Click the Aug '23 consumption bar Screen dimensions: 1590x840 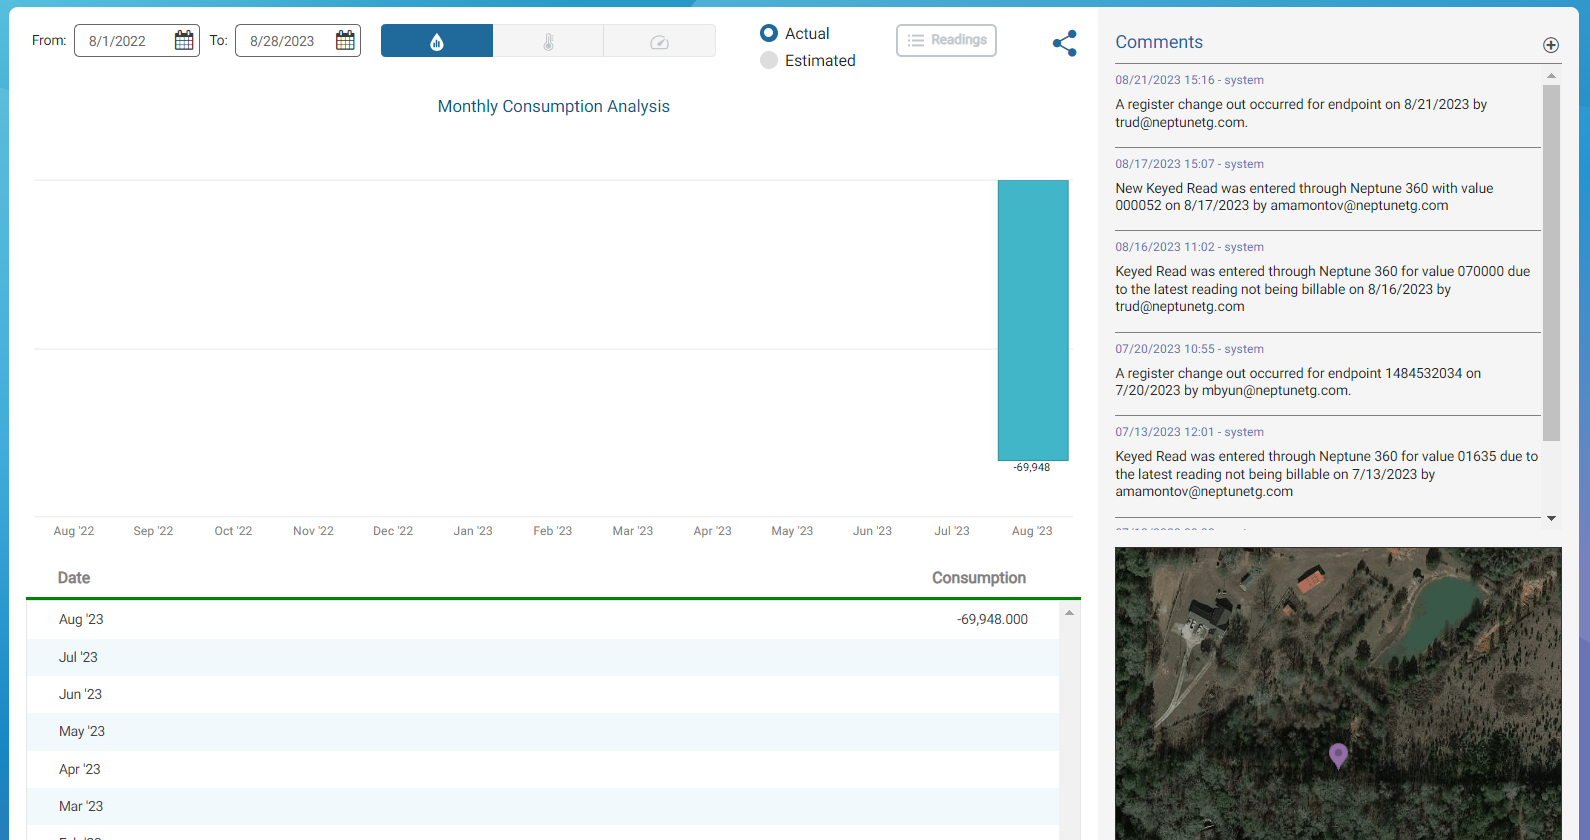[1032, 320]
